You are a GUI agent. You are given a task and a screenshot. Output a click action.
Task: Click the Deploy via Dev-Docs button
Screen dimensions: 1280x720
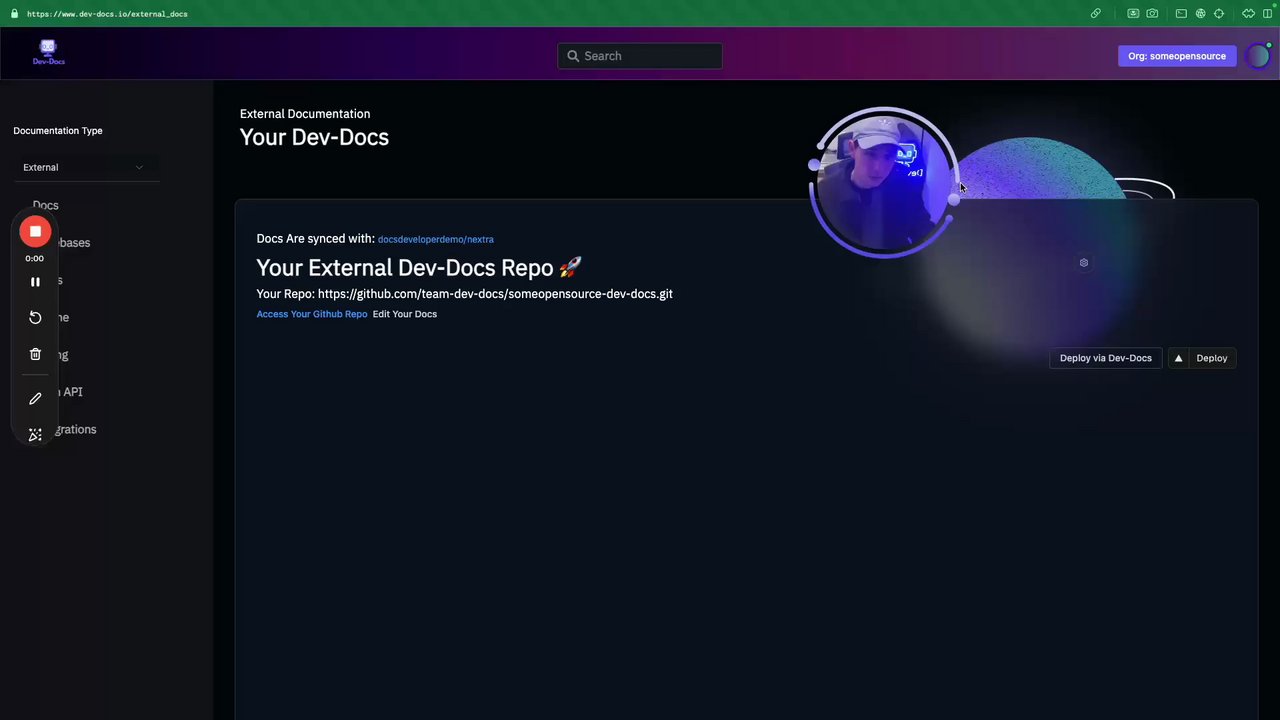(x=1106, y=358)
